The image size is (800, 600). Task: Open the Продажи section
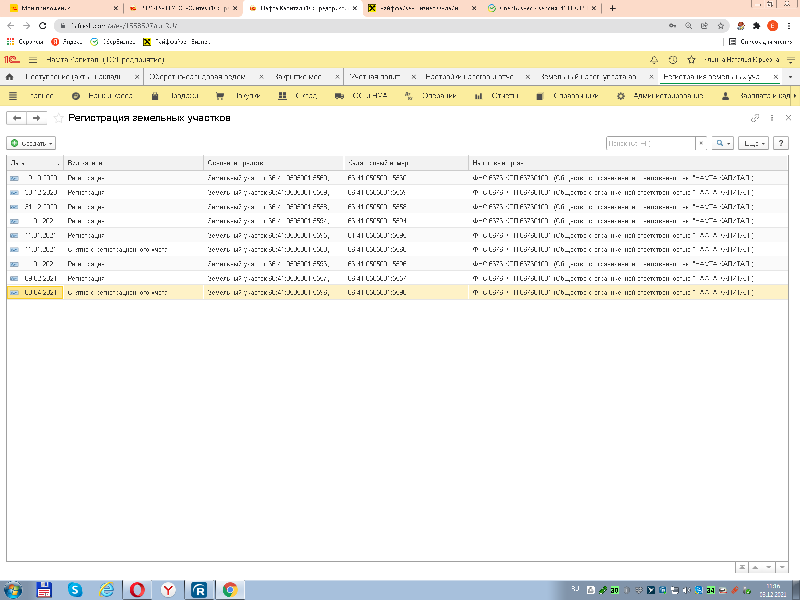coord(175,95)
